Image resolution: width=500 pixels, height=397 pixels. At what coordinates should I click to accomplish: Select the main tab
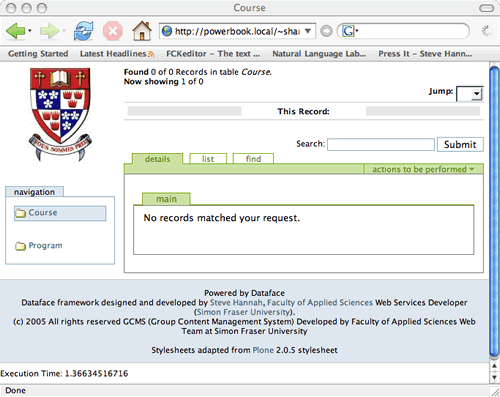(x=166, y=199)
